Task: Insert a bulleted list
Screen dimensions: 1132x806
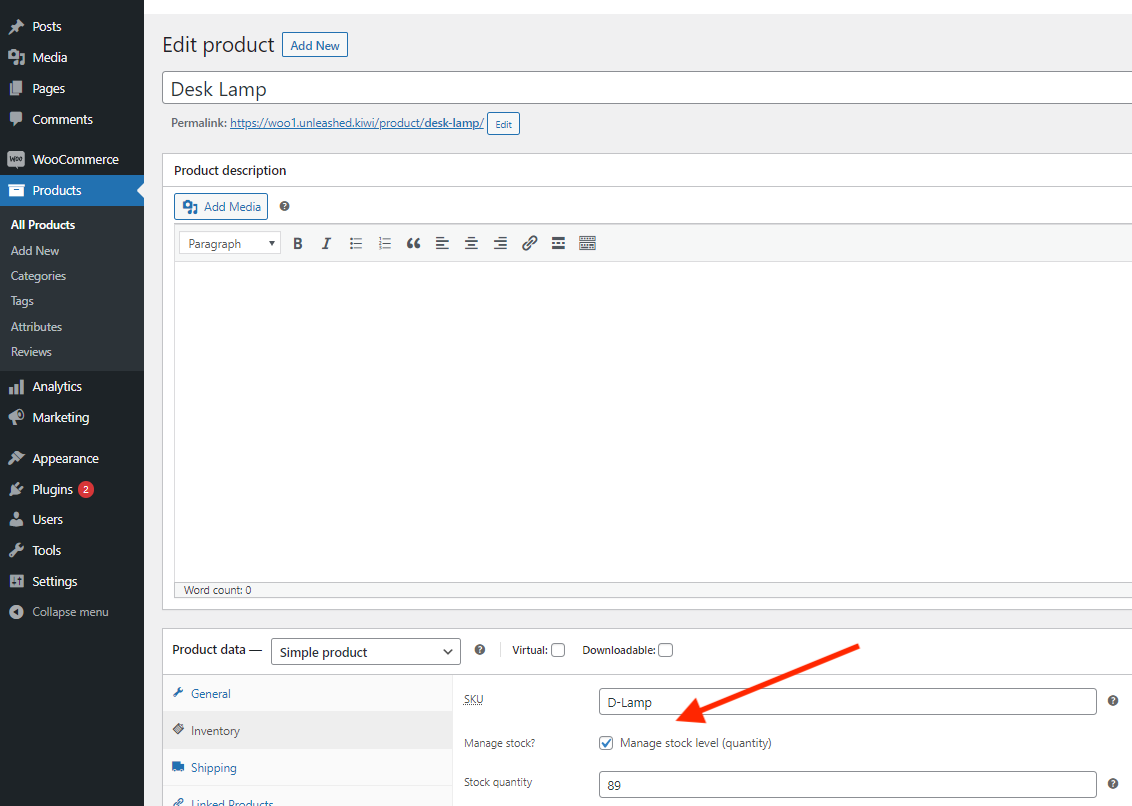Action: pos(356,243)
